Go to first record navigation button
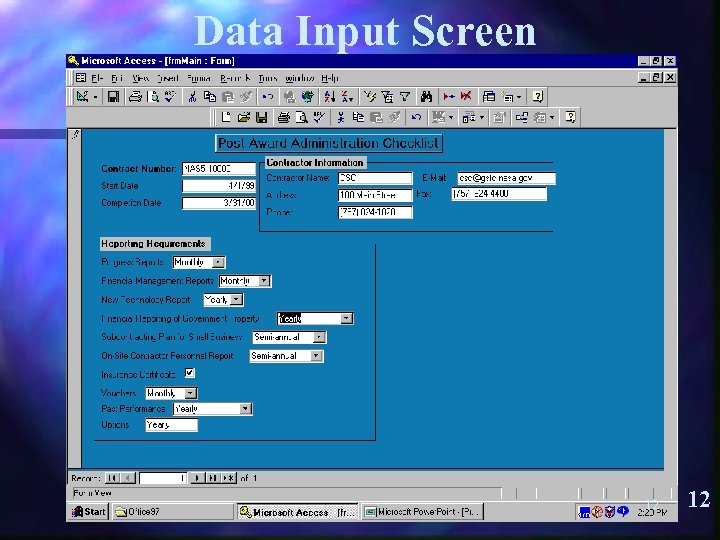Image resolution: width=720 pixels, height=540 pixels. coord(112,478)
